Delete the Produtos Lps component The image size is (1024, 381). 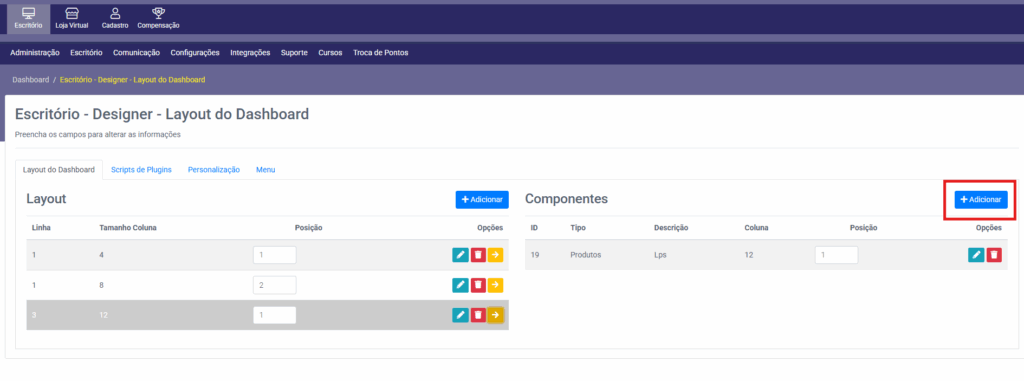[x=994, y=255]
